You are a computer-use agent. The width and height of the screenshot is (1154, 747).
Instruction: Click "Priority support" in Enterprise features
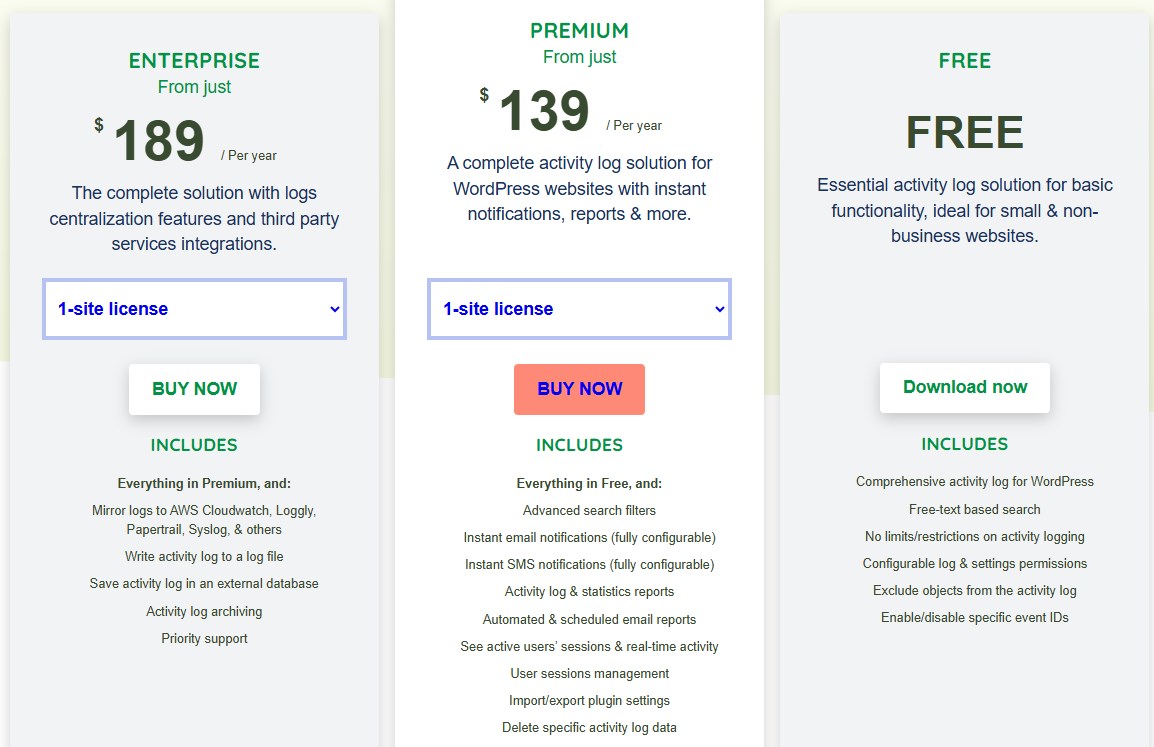click(204, 638)
